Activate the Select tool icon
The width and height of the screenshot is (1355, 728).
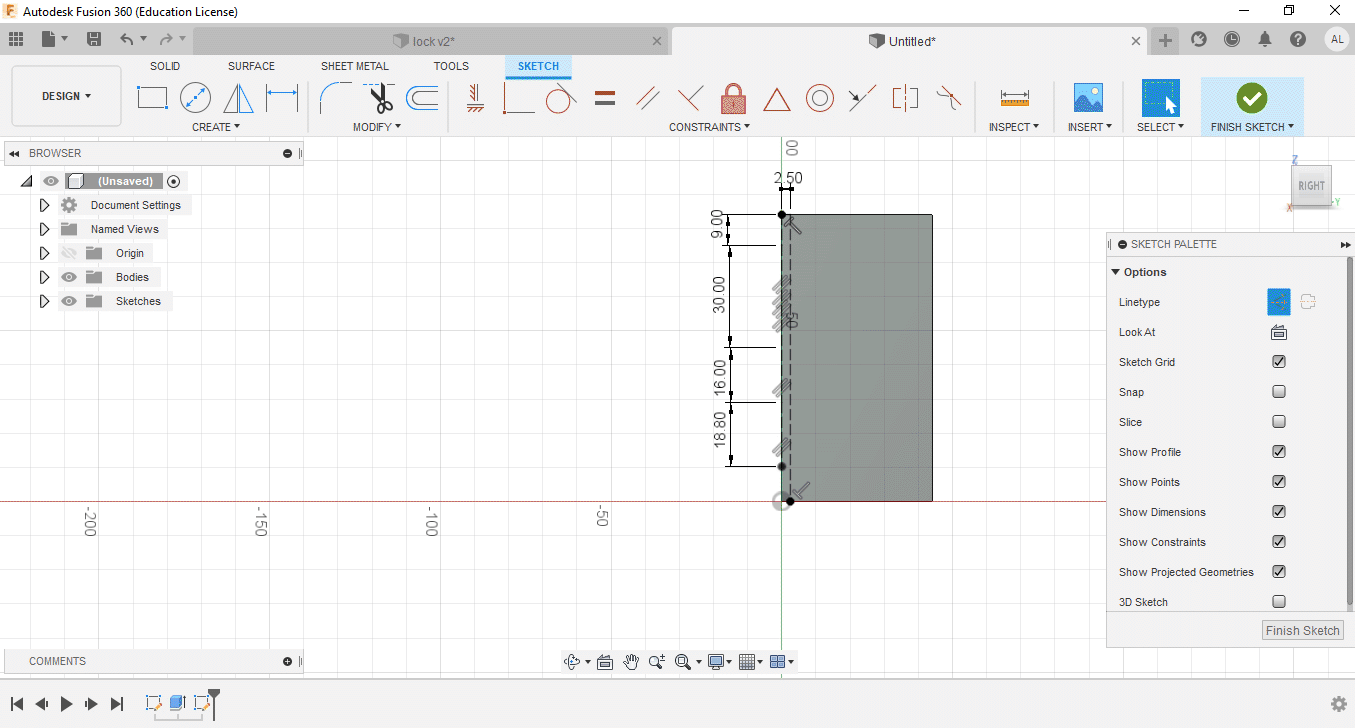tap(1160, 98)
